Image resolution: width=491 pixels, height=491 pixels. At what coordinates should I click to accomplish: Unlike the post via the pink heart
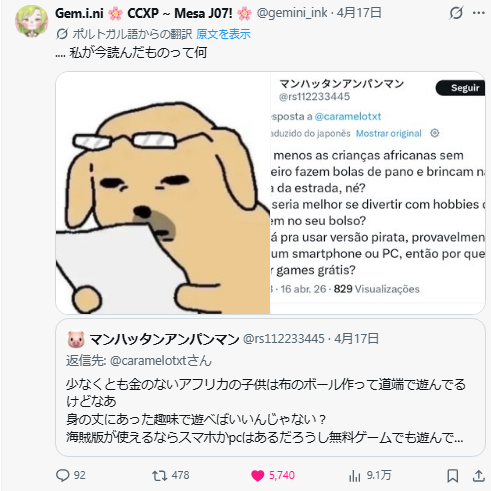pyautogui.click(x=257, y=475)
